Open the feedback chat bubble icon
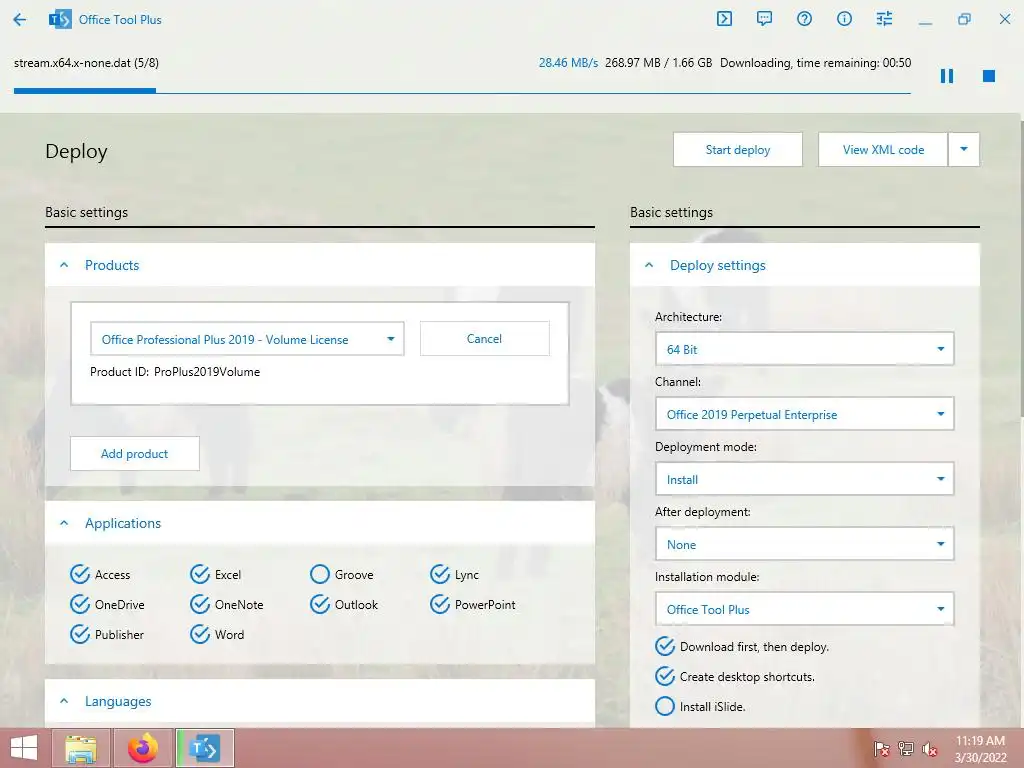Viewport: 1024px width, 768px height. (x=764, y=19)
